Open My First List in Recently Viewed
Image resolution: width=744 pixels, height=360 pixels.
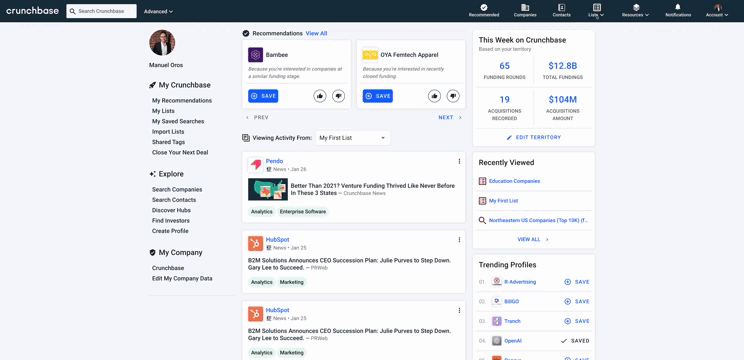(x=503, y=201)
